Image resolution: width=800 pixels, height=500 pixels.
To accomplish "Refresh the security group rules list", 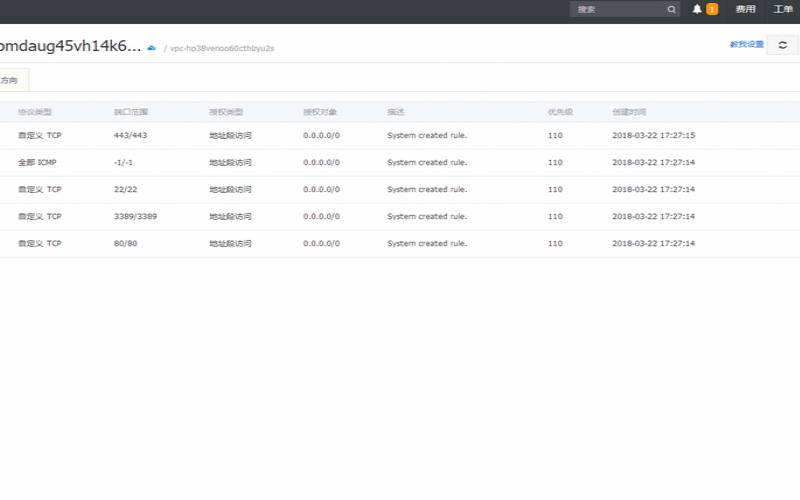I will (x=782, y=45).
